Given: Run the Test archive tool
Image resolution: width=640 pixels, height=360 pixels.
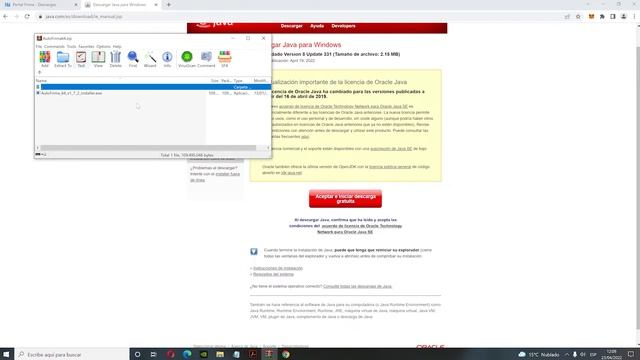Looking at the screenshot, I should coord(81,59).
